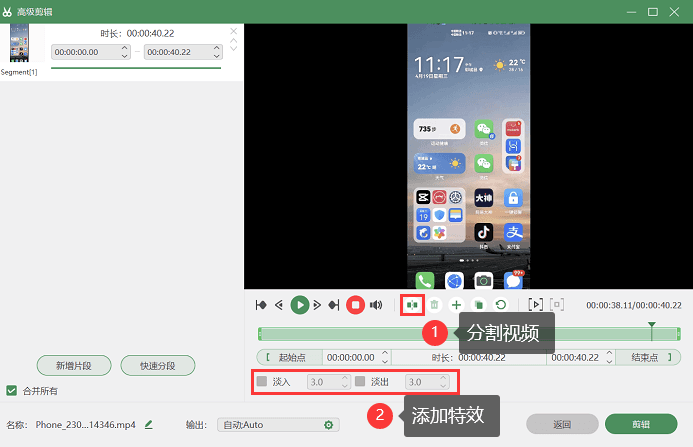The height and width of the screenshot is (447, 693).
Task: Click the 新增片段 button
Action: click(x=74, y=366)
